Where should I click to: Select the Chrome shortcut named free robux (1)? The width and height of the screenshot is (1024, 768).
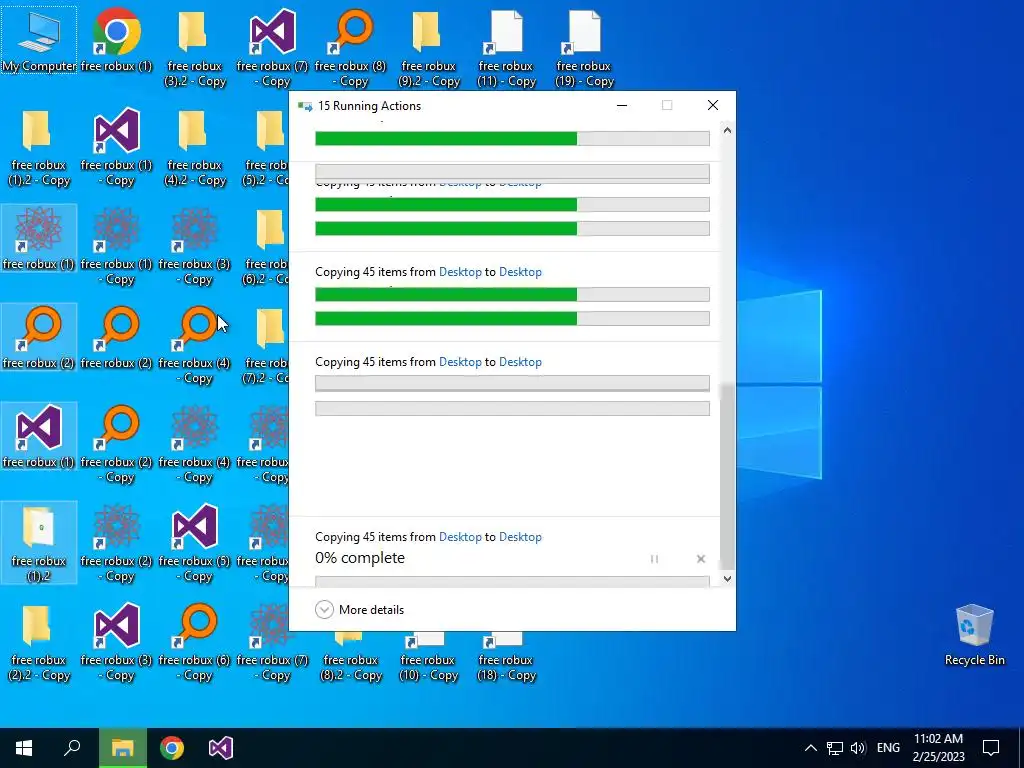[116, 40]
